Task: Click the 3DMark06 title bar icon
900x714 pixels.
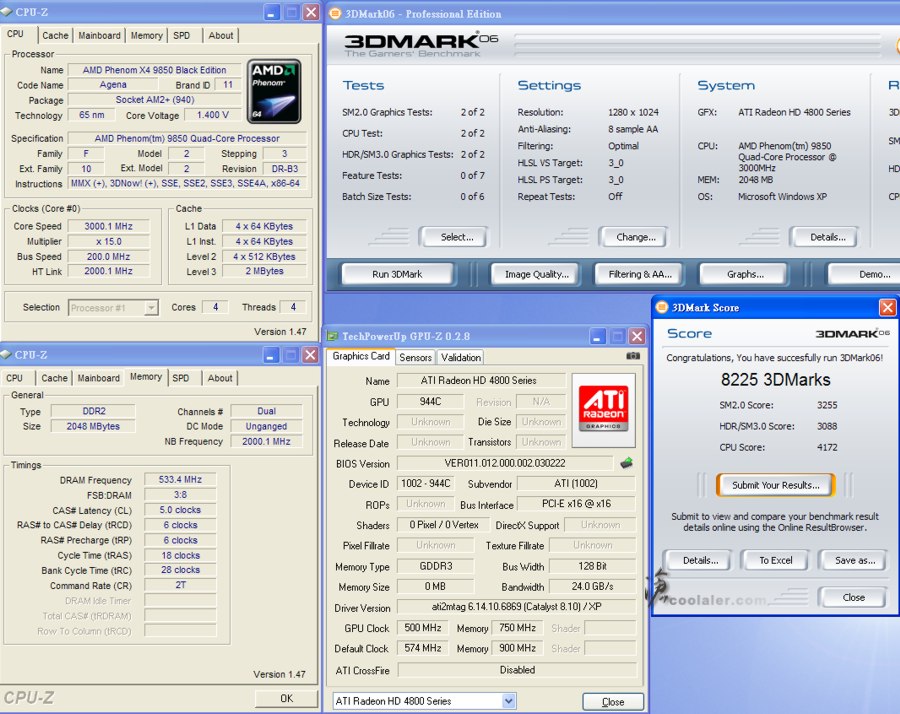Action: tap(335, 13)
